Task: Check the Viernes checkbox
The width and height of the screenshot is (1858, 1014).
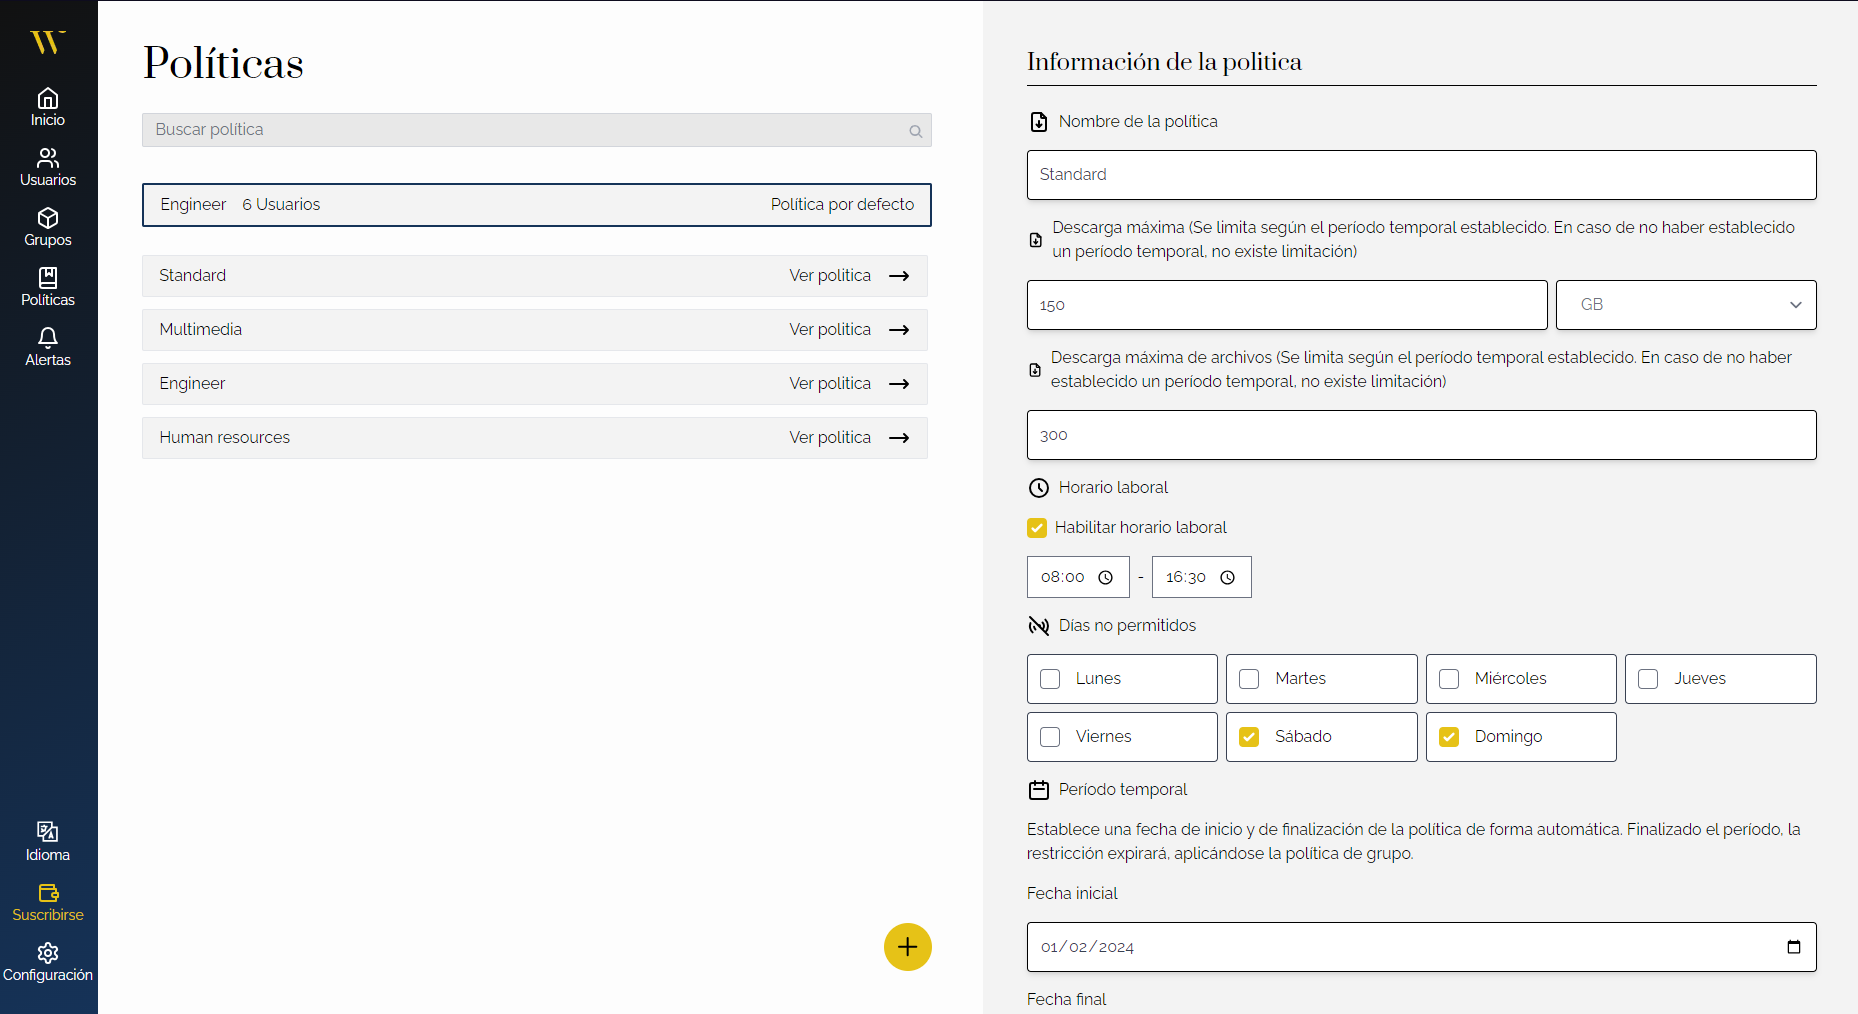Action: [1050, 737]
